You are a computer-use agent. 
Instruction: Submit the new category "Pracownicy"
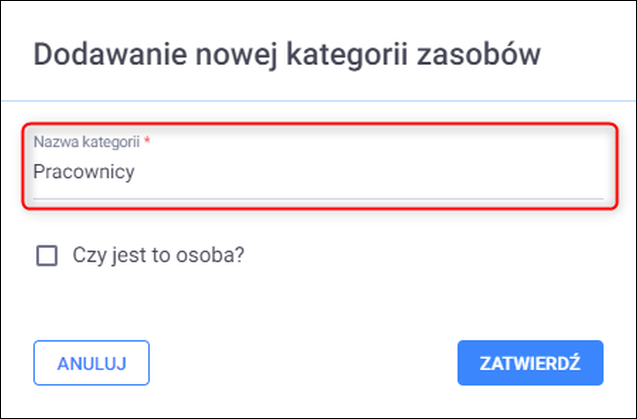tap(530, 363)
